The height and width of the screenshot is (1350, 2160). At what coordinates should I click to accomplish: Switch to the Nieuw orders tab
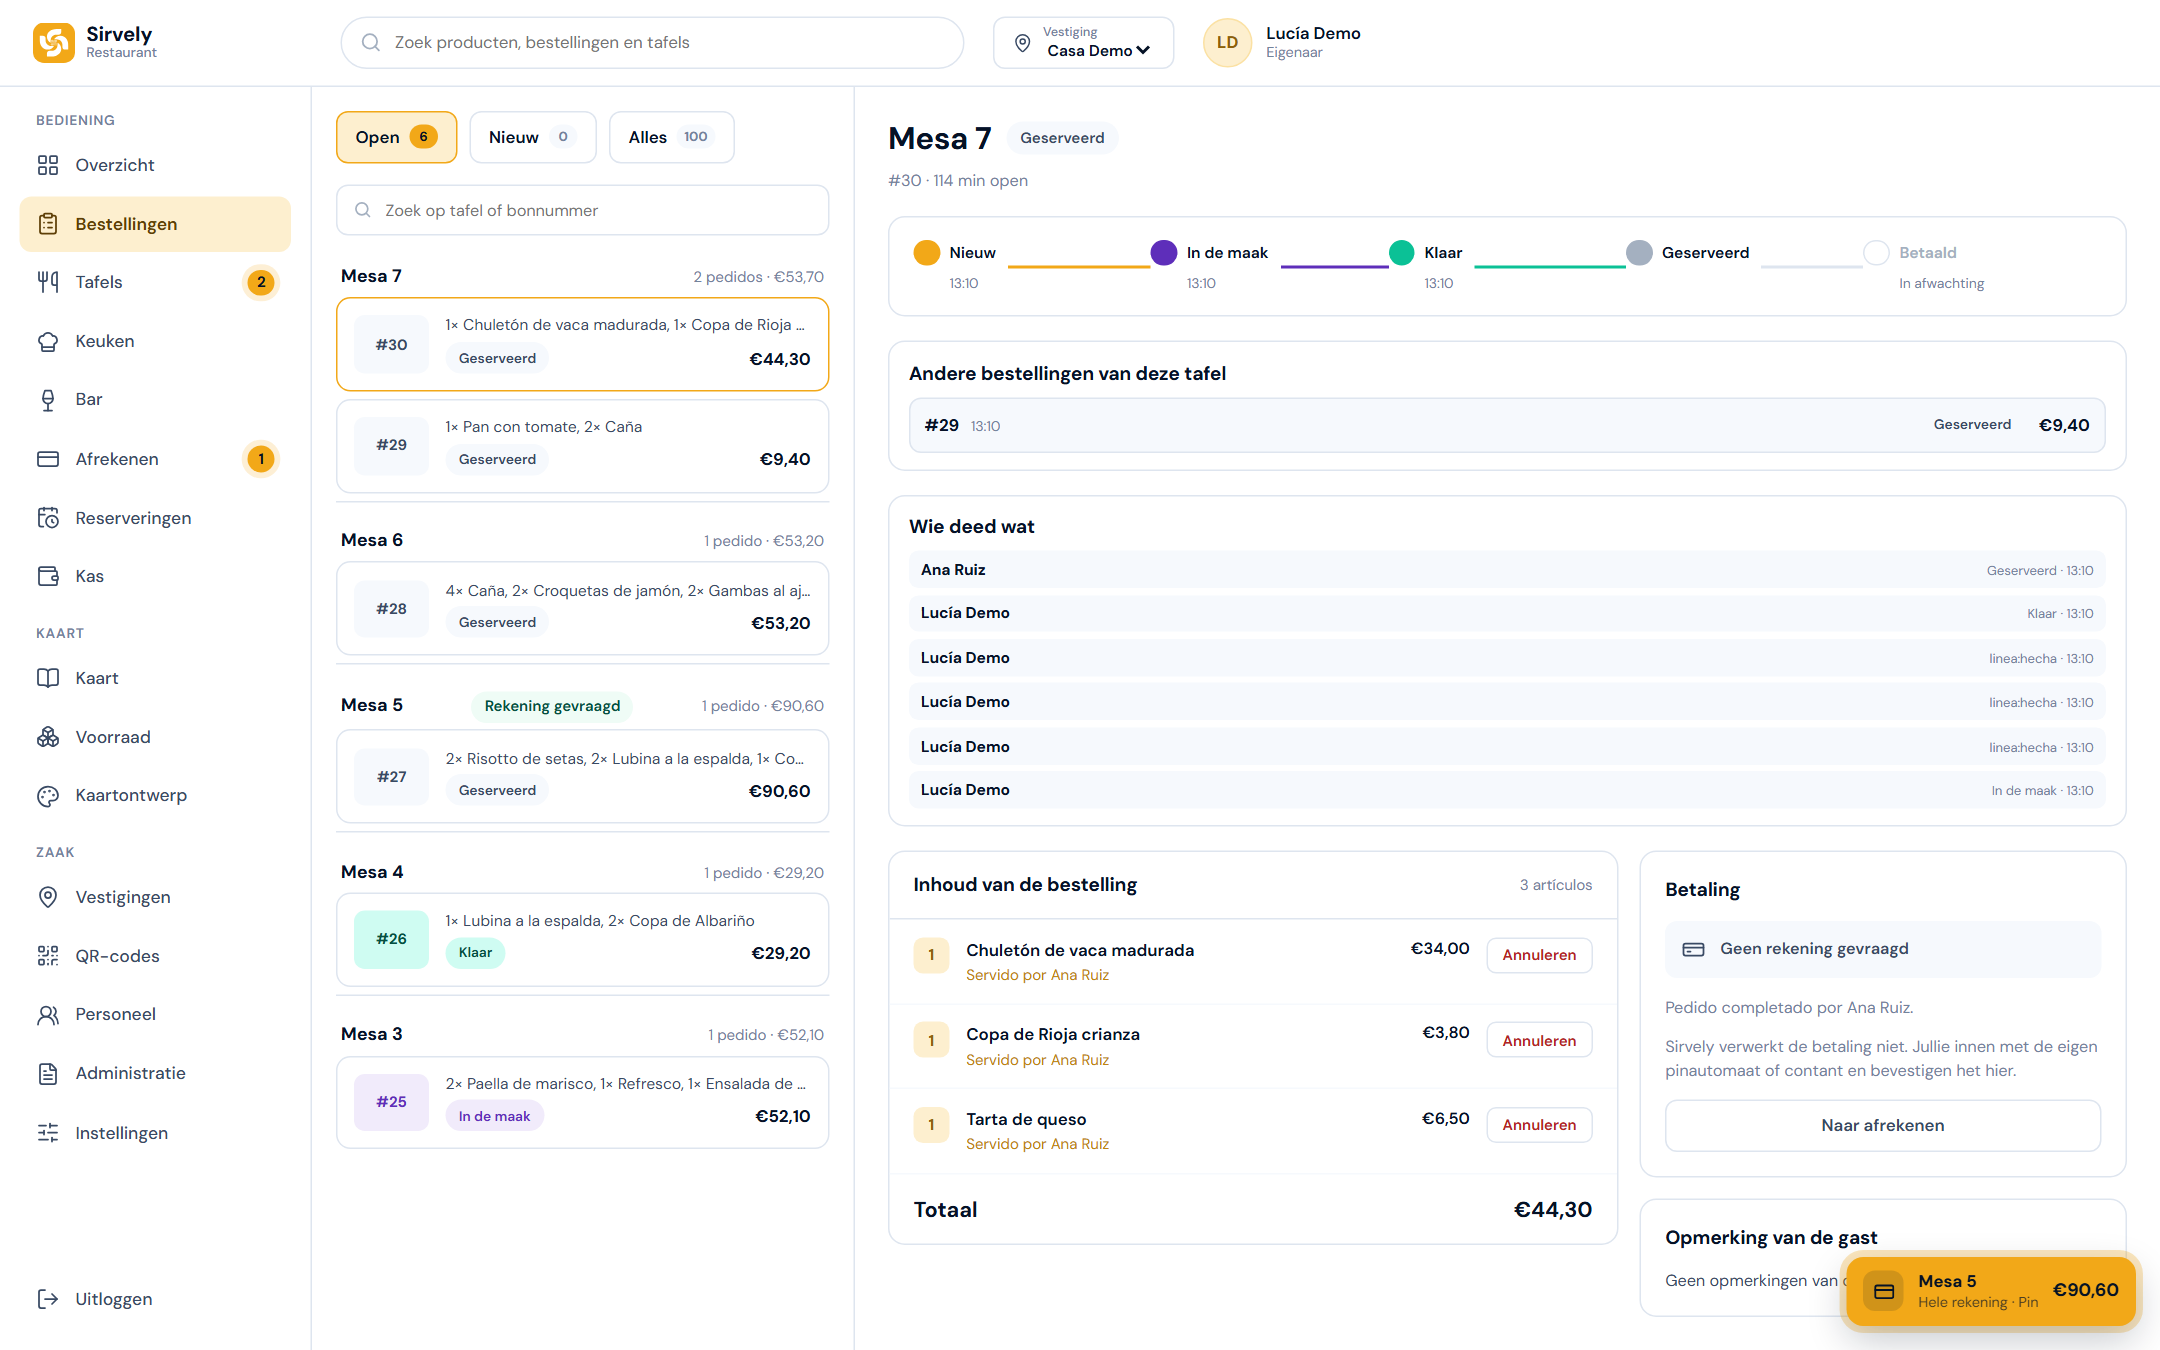tap(533, 137)
